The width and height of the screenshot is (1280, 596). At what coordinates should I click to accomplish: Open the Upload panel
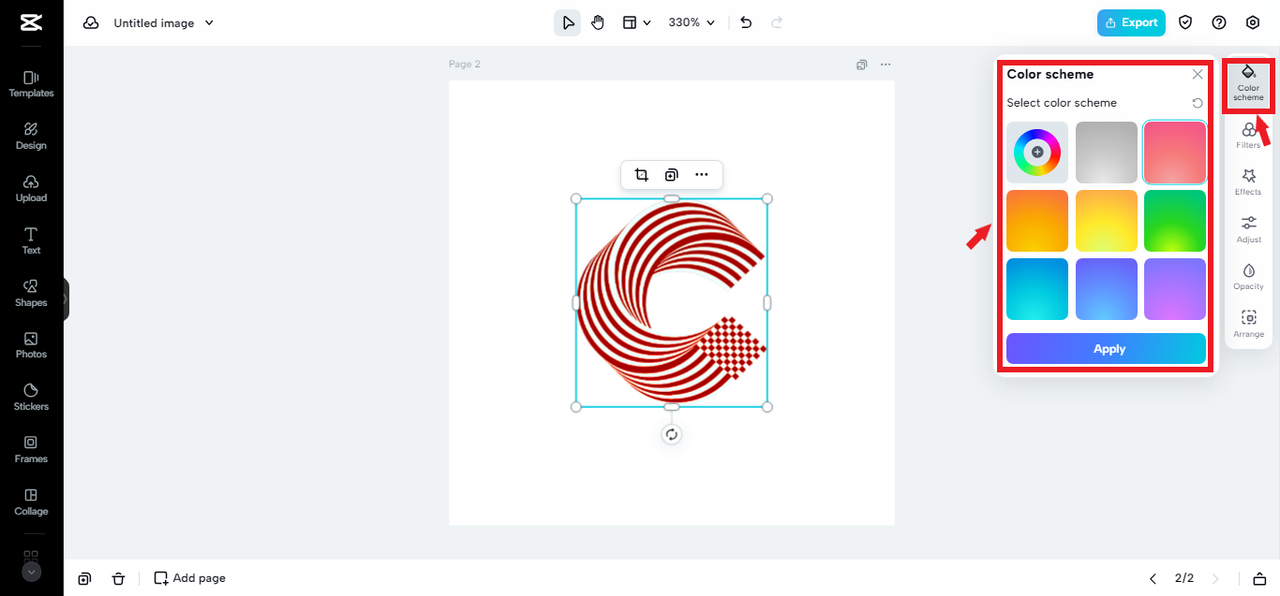[31, 188]
